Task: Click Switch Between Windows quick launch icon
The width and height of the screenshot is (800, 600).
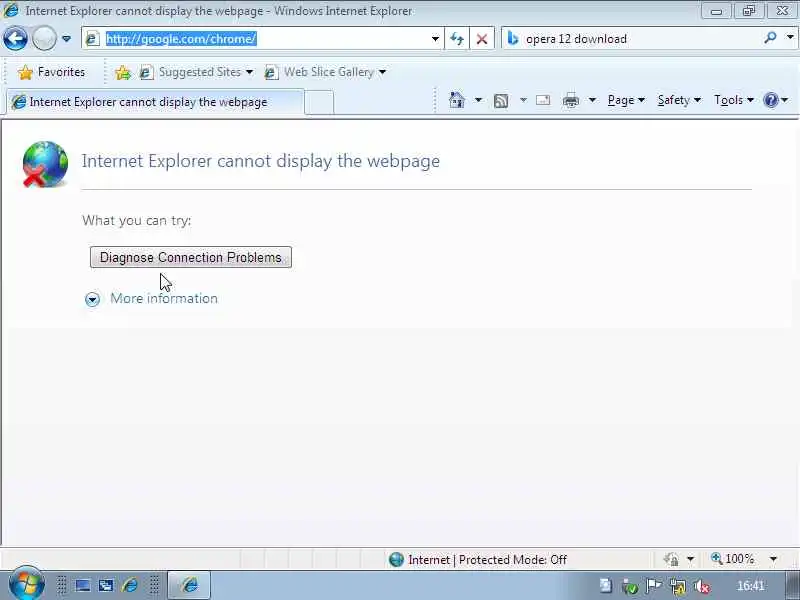Action: pos(106,585)
